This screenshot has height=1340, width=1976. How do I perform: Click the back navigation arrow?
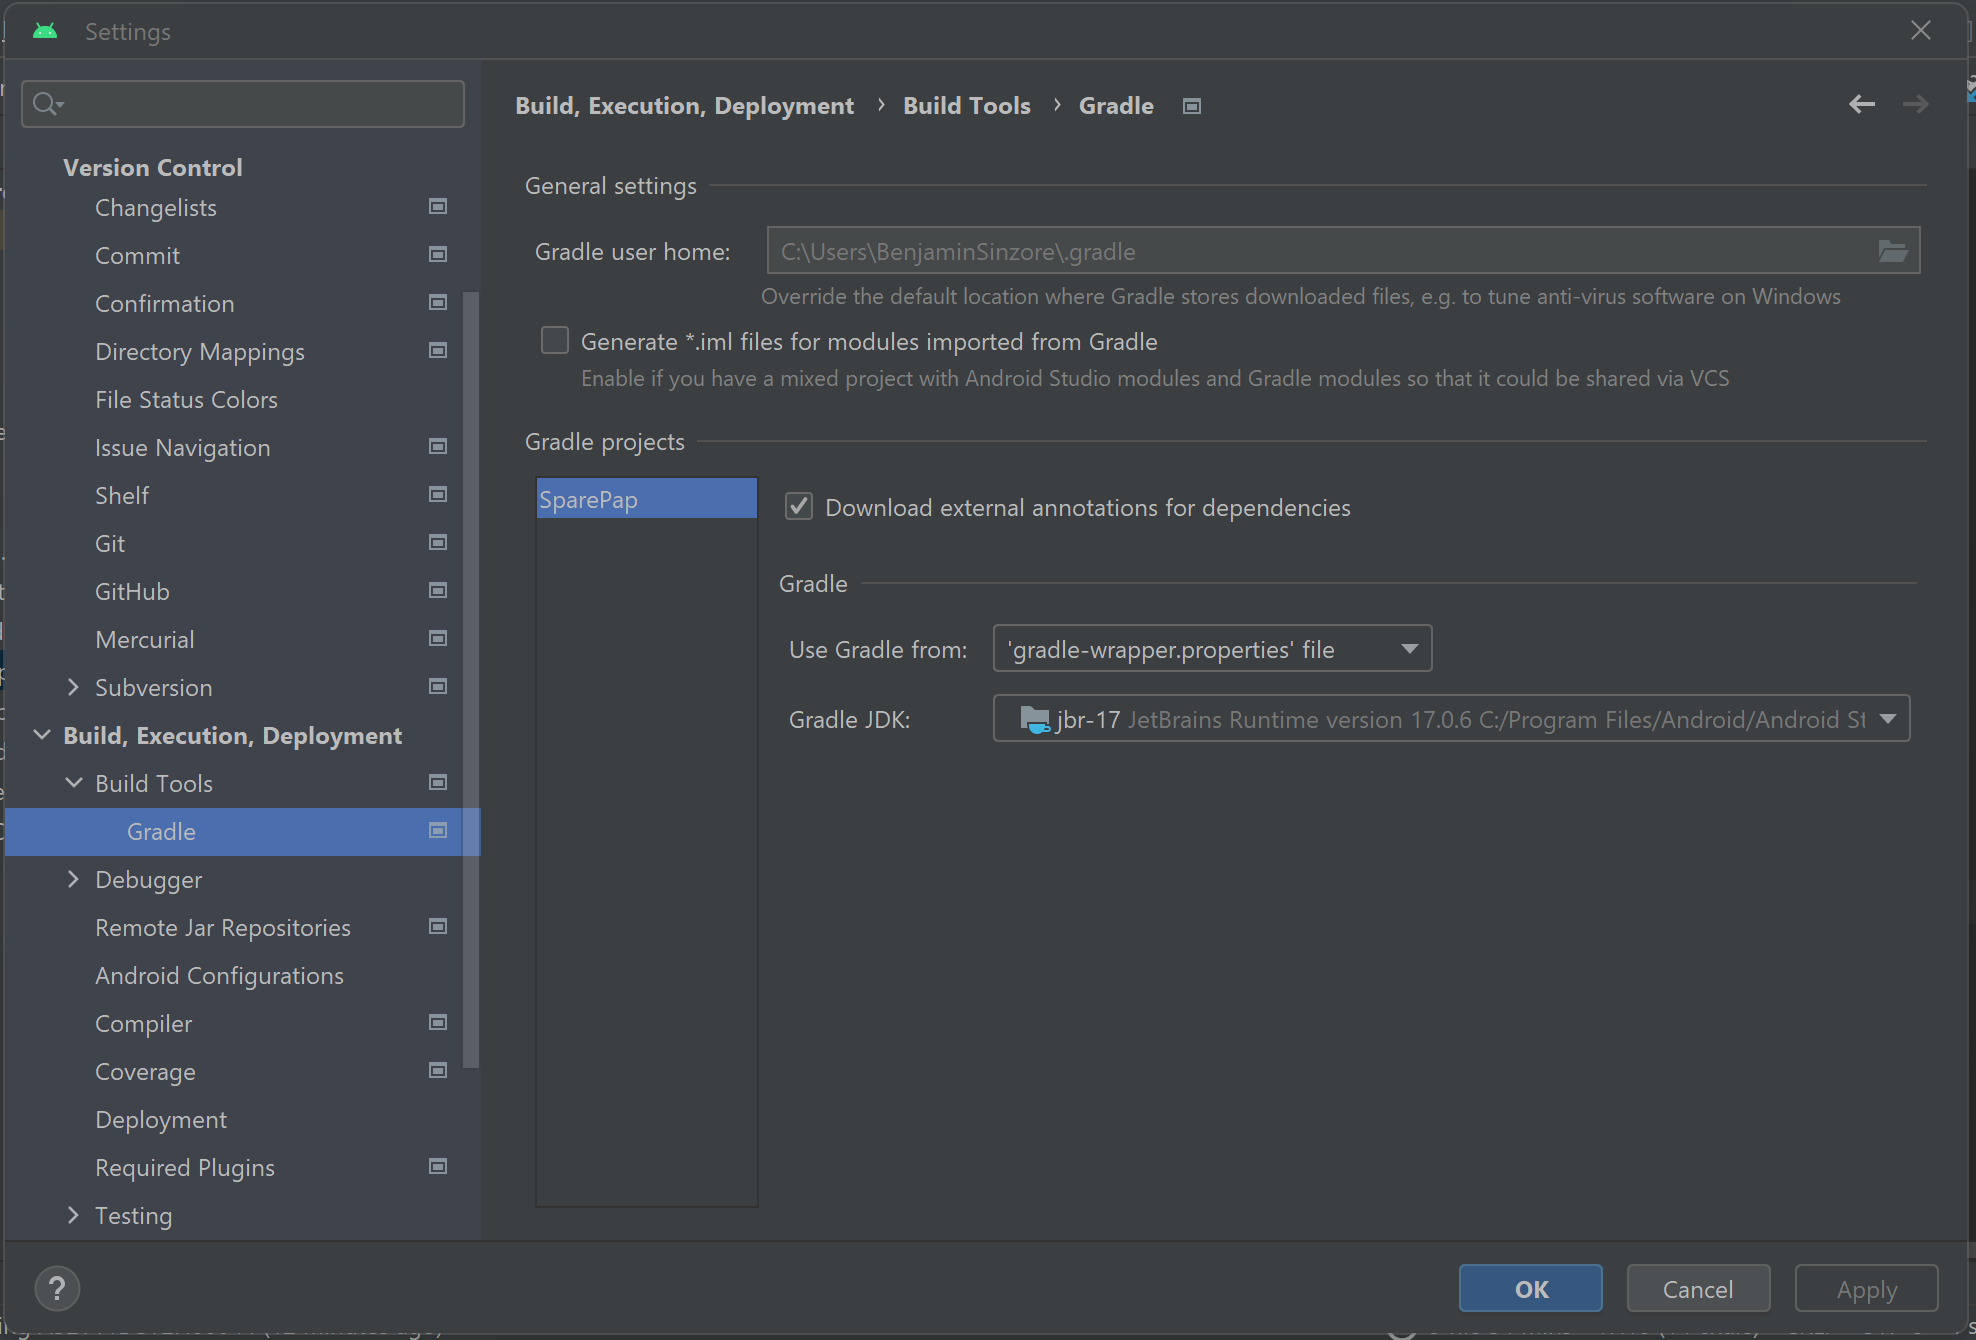[1861, 104]
